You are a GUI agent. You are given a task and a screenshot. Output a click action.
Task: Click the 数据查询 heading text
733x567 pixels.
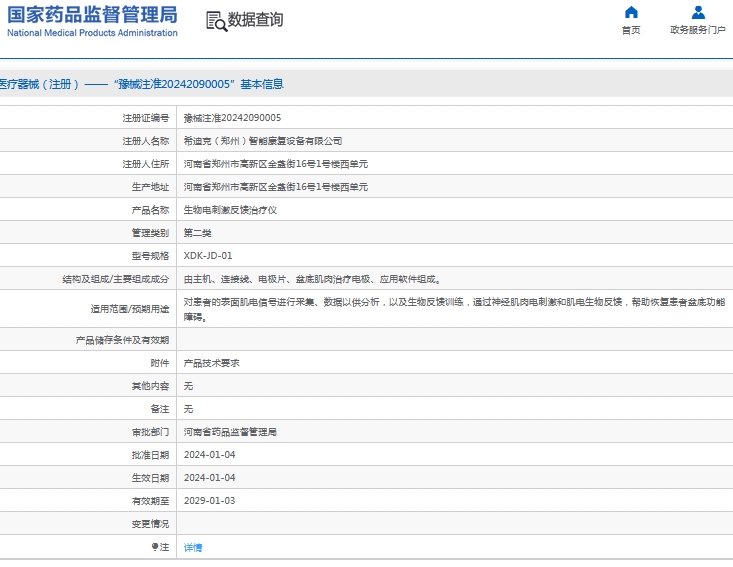255,20
